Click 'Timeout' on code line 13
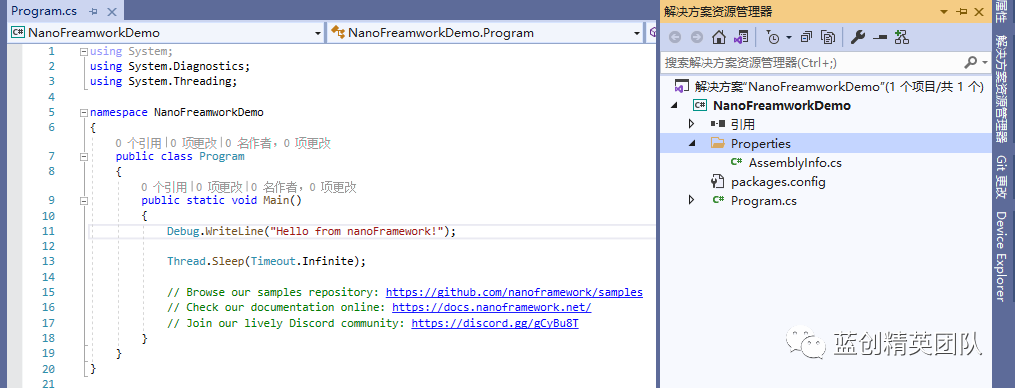This screenshot has width=1015, height=388. tap(273, 261)
